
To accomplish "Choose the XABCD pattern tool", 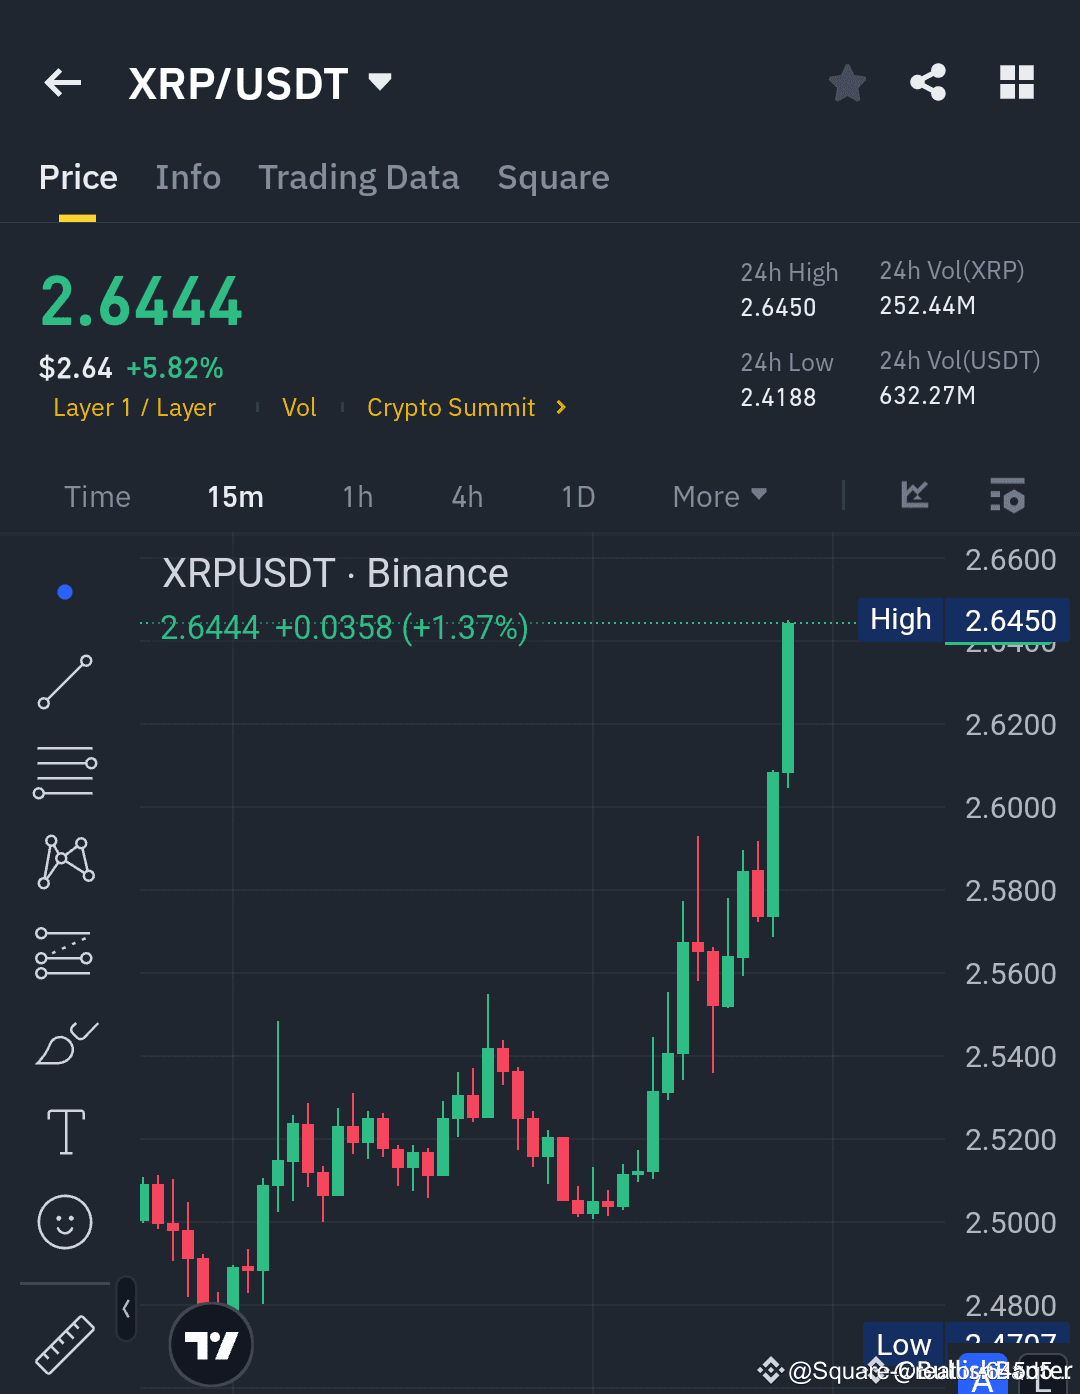I will tap(64, 860).
